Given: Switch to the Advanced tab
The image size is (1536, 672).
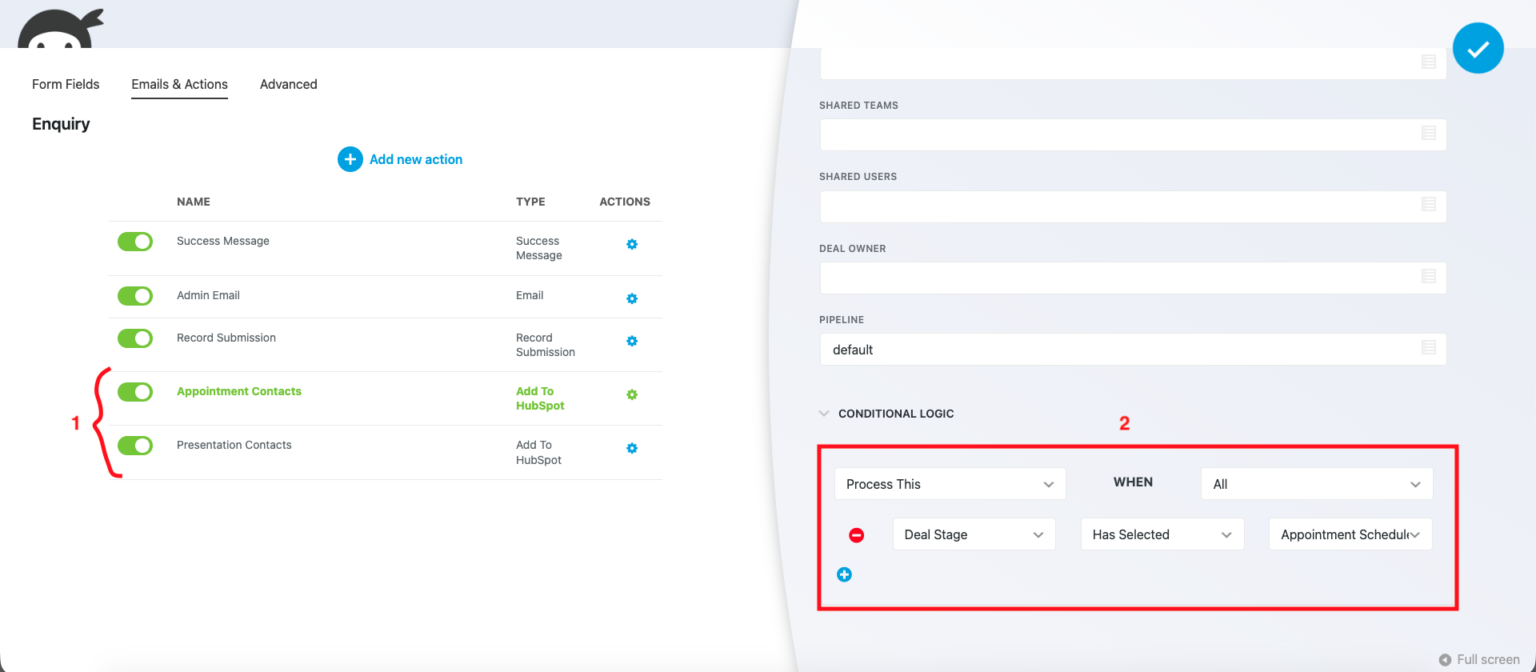Looking at the screenshot, I should 289,84.
